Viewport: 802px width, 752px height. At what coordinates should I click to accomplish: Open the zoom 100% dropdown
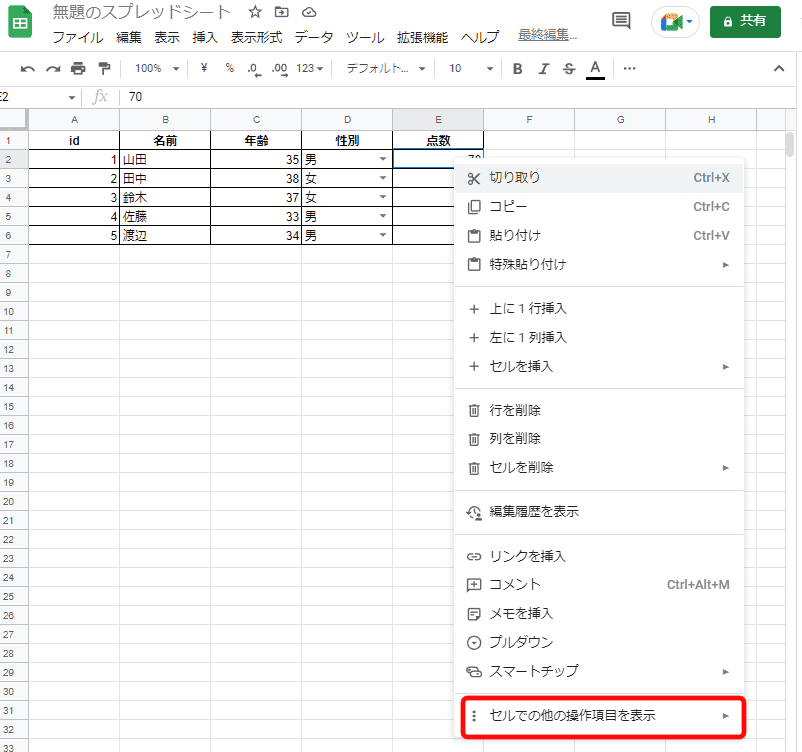click(x=157, y=69)
